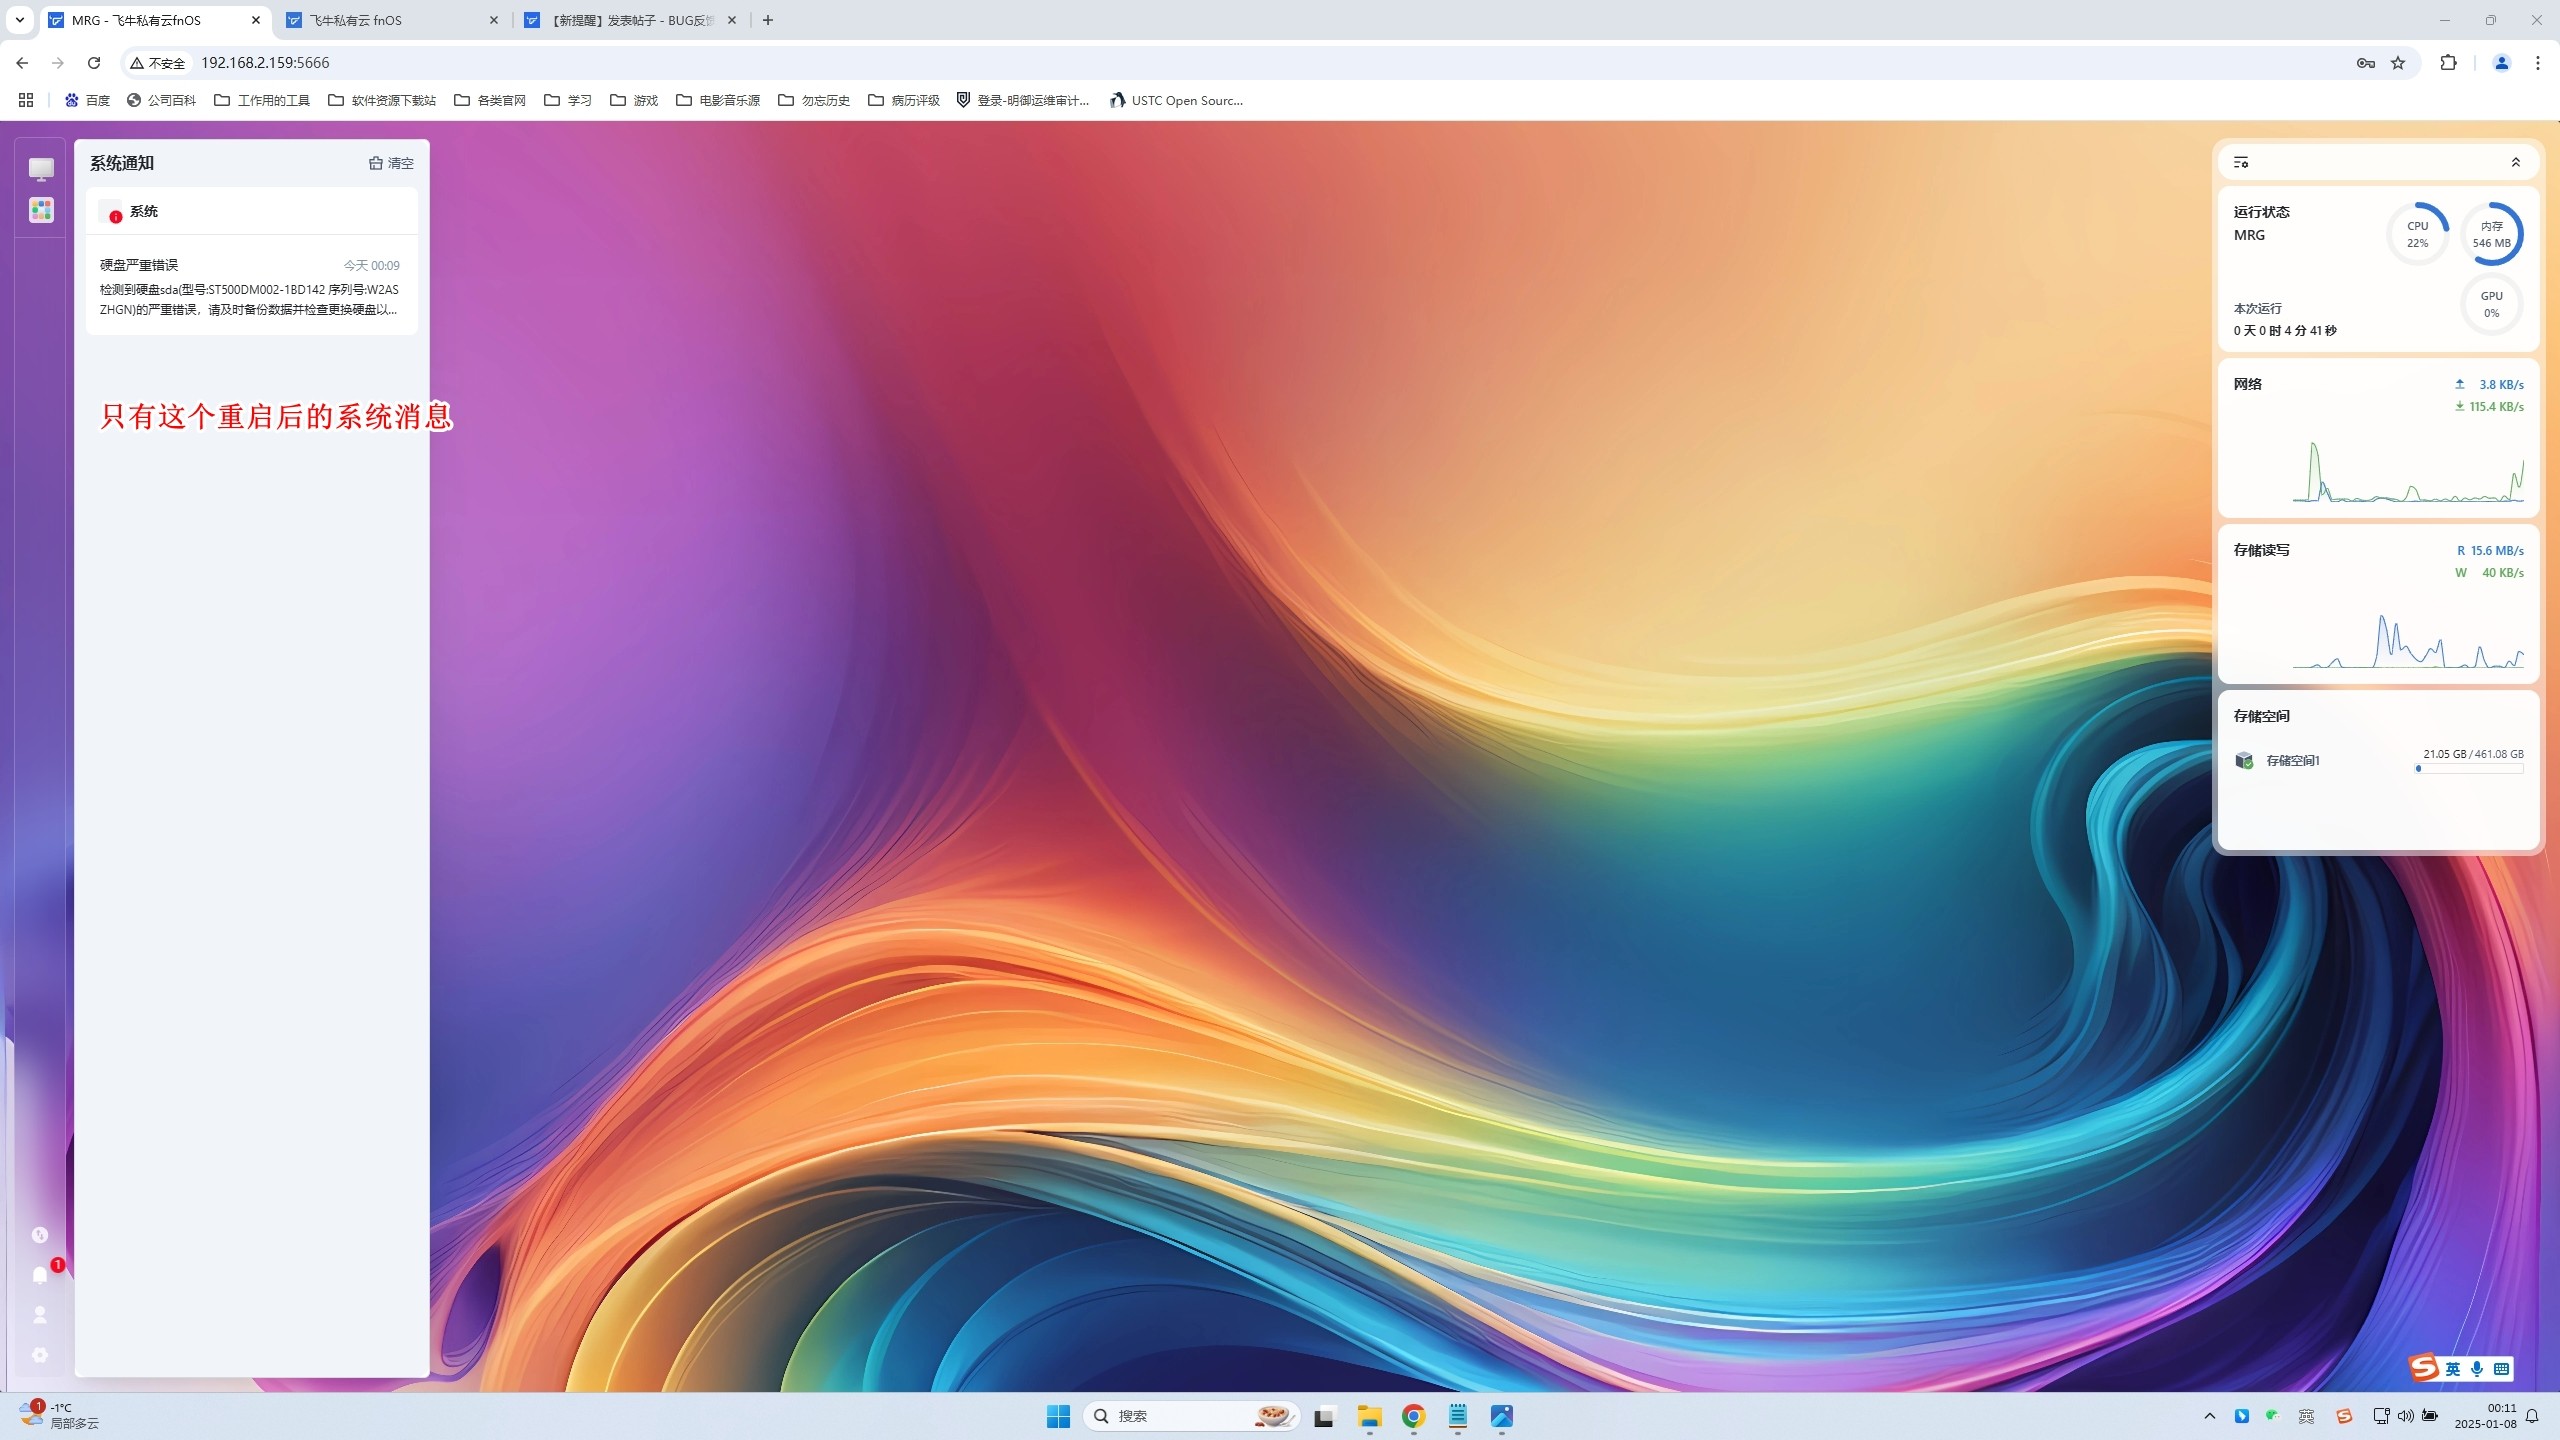The image size is (2560, 1440).
Task: Open the transfer tasks icon in the fnOS sidebar
Action: [40, 1235]
